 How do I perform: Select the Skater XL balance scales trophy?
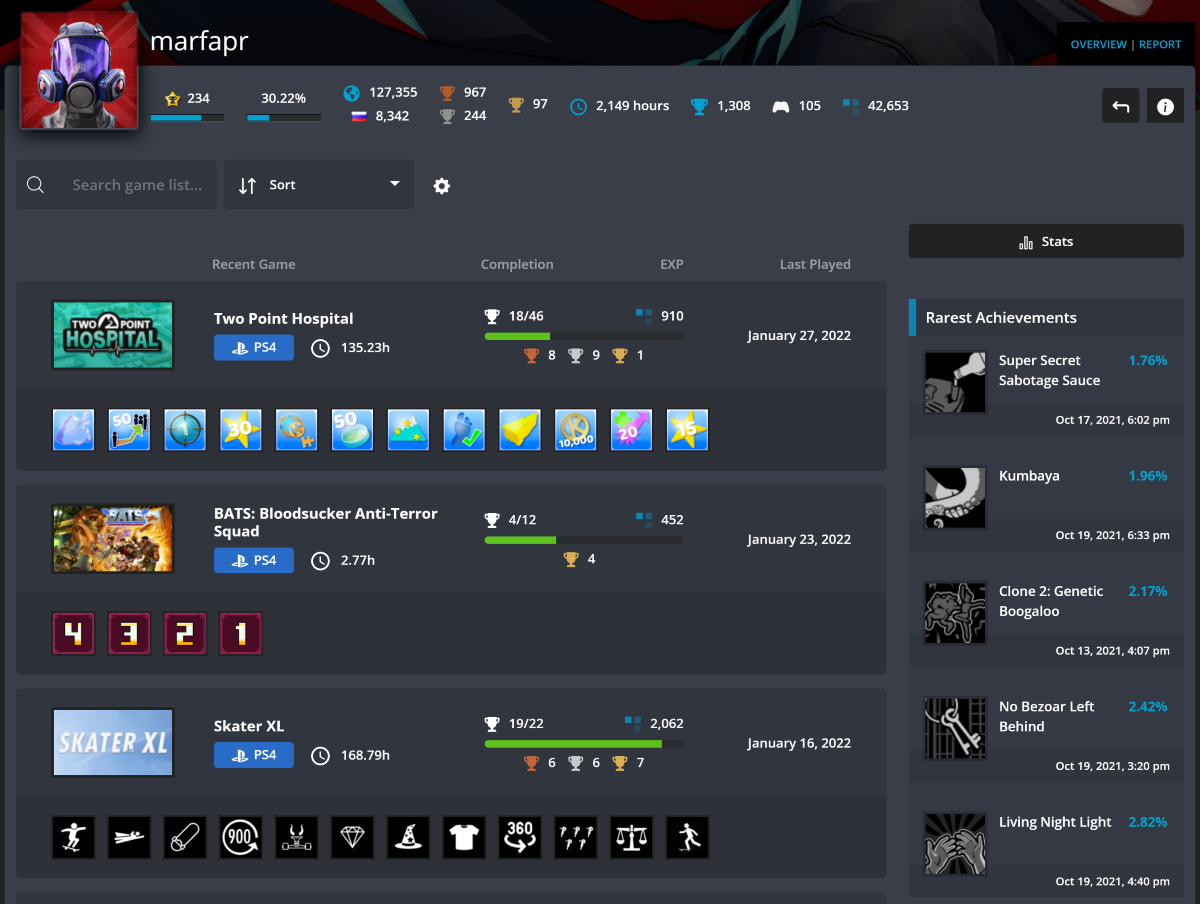[x=633, y=838]
